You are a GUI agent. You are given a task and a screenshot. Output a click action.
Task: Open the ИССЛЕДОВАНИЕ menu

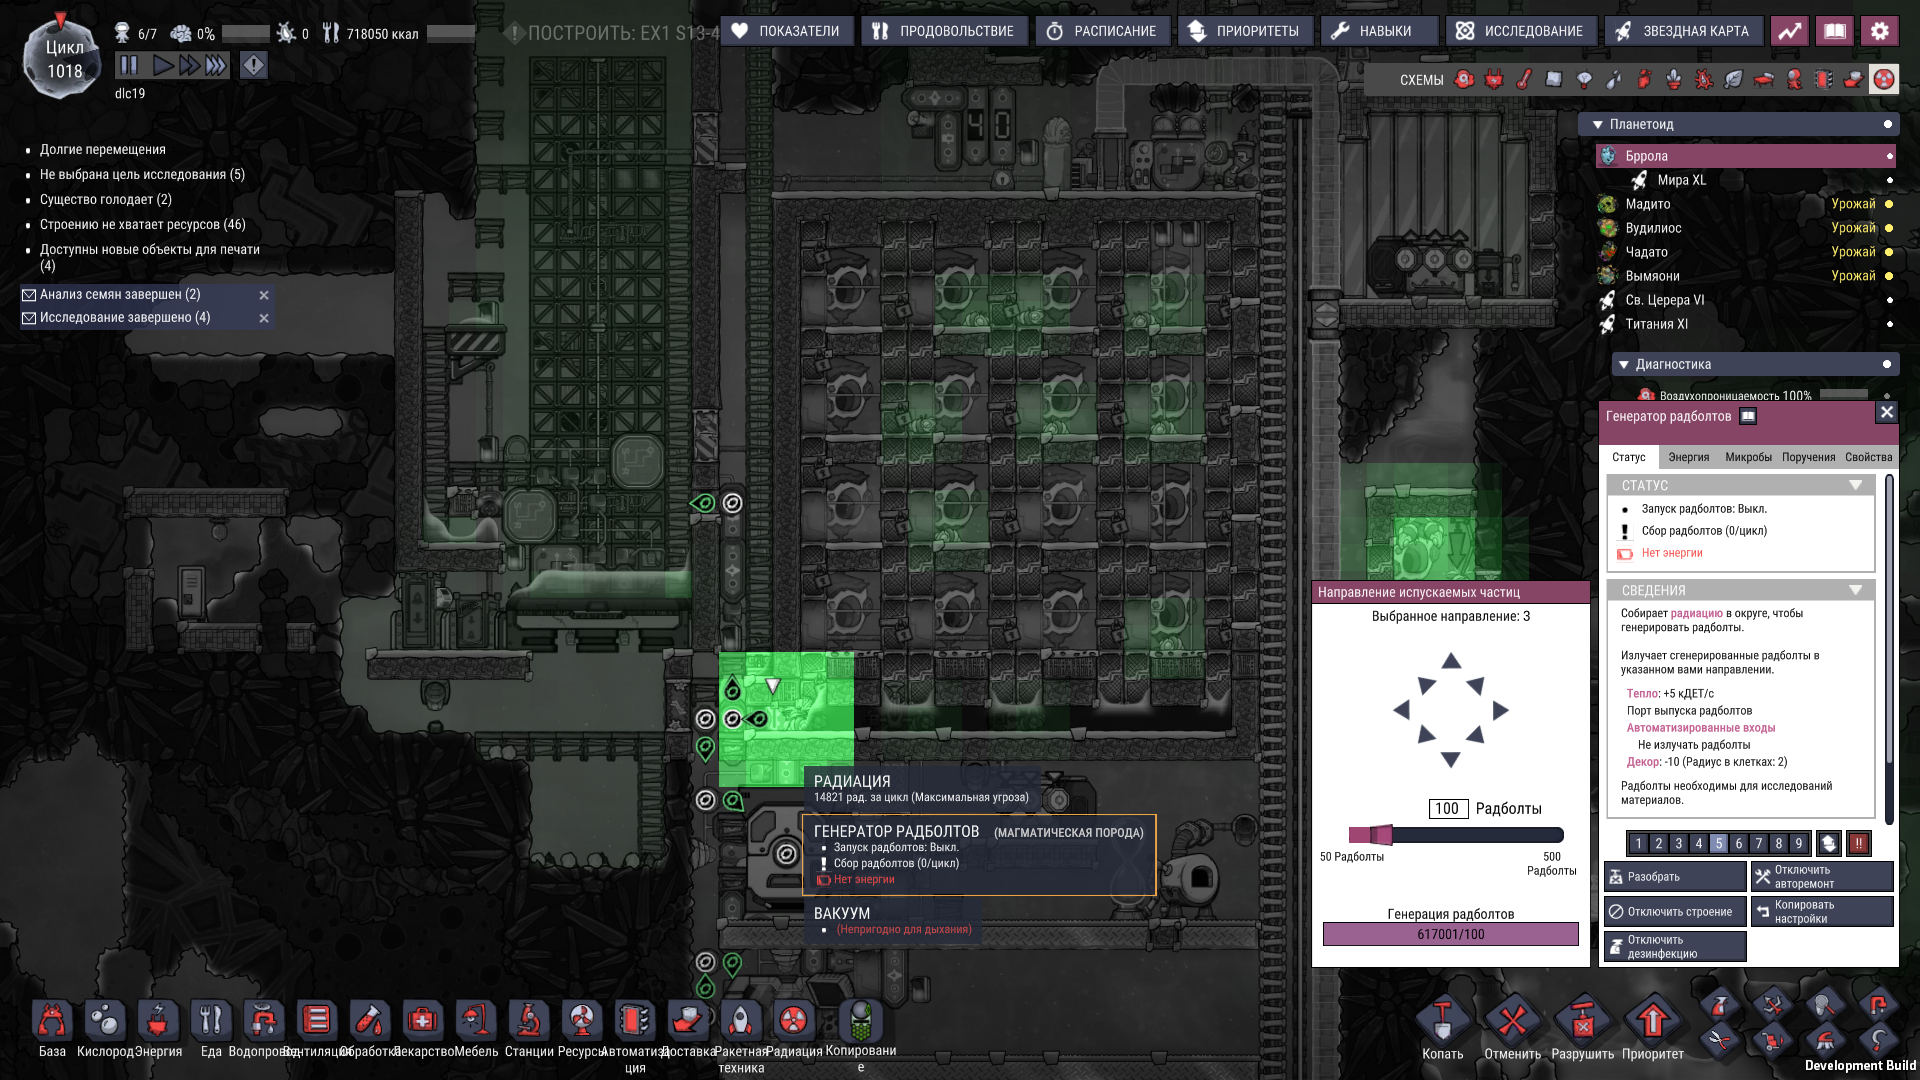[x=1520, y=31]
